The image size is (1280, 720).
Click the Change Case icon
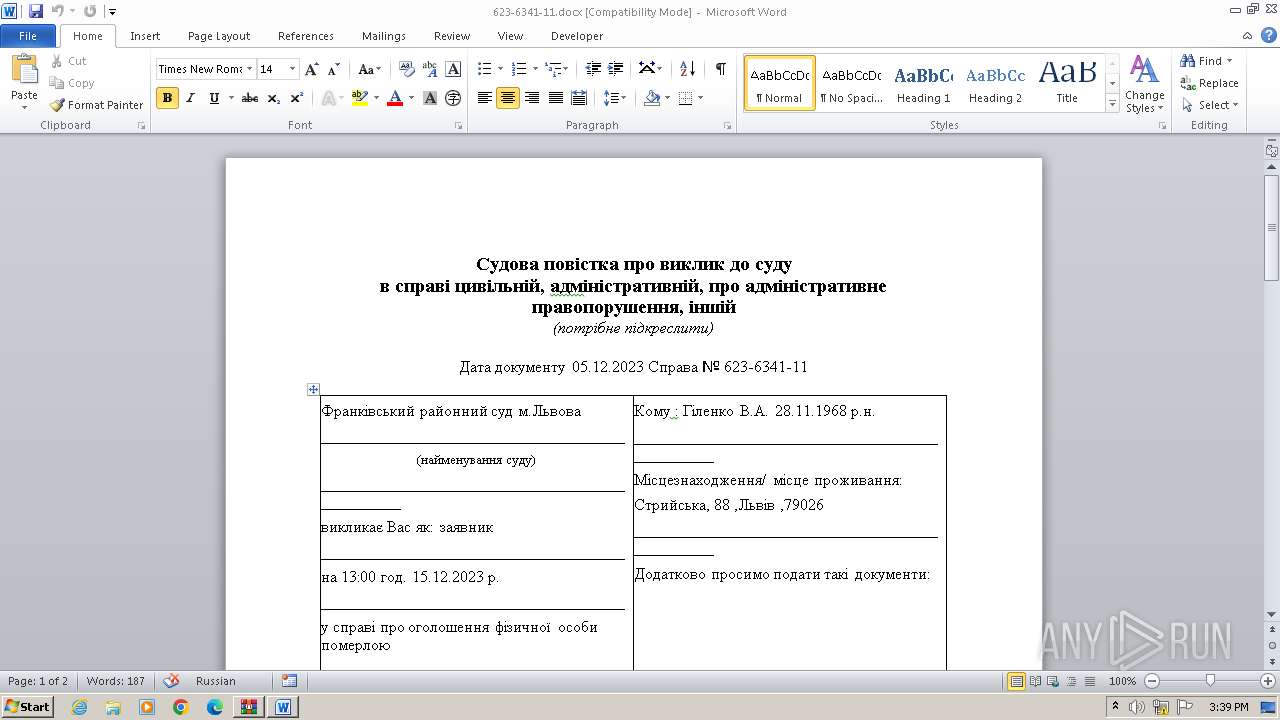click(x=367, y=69)
